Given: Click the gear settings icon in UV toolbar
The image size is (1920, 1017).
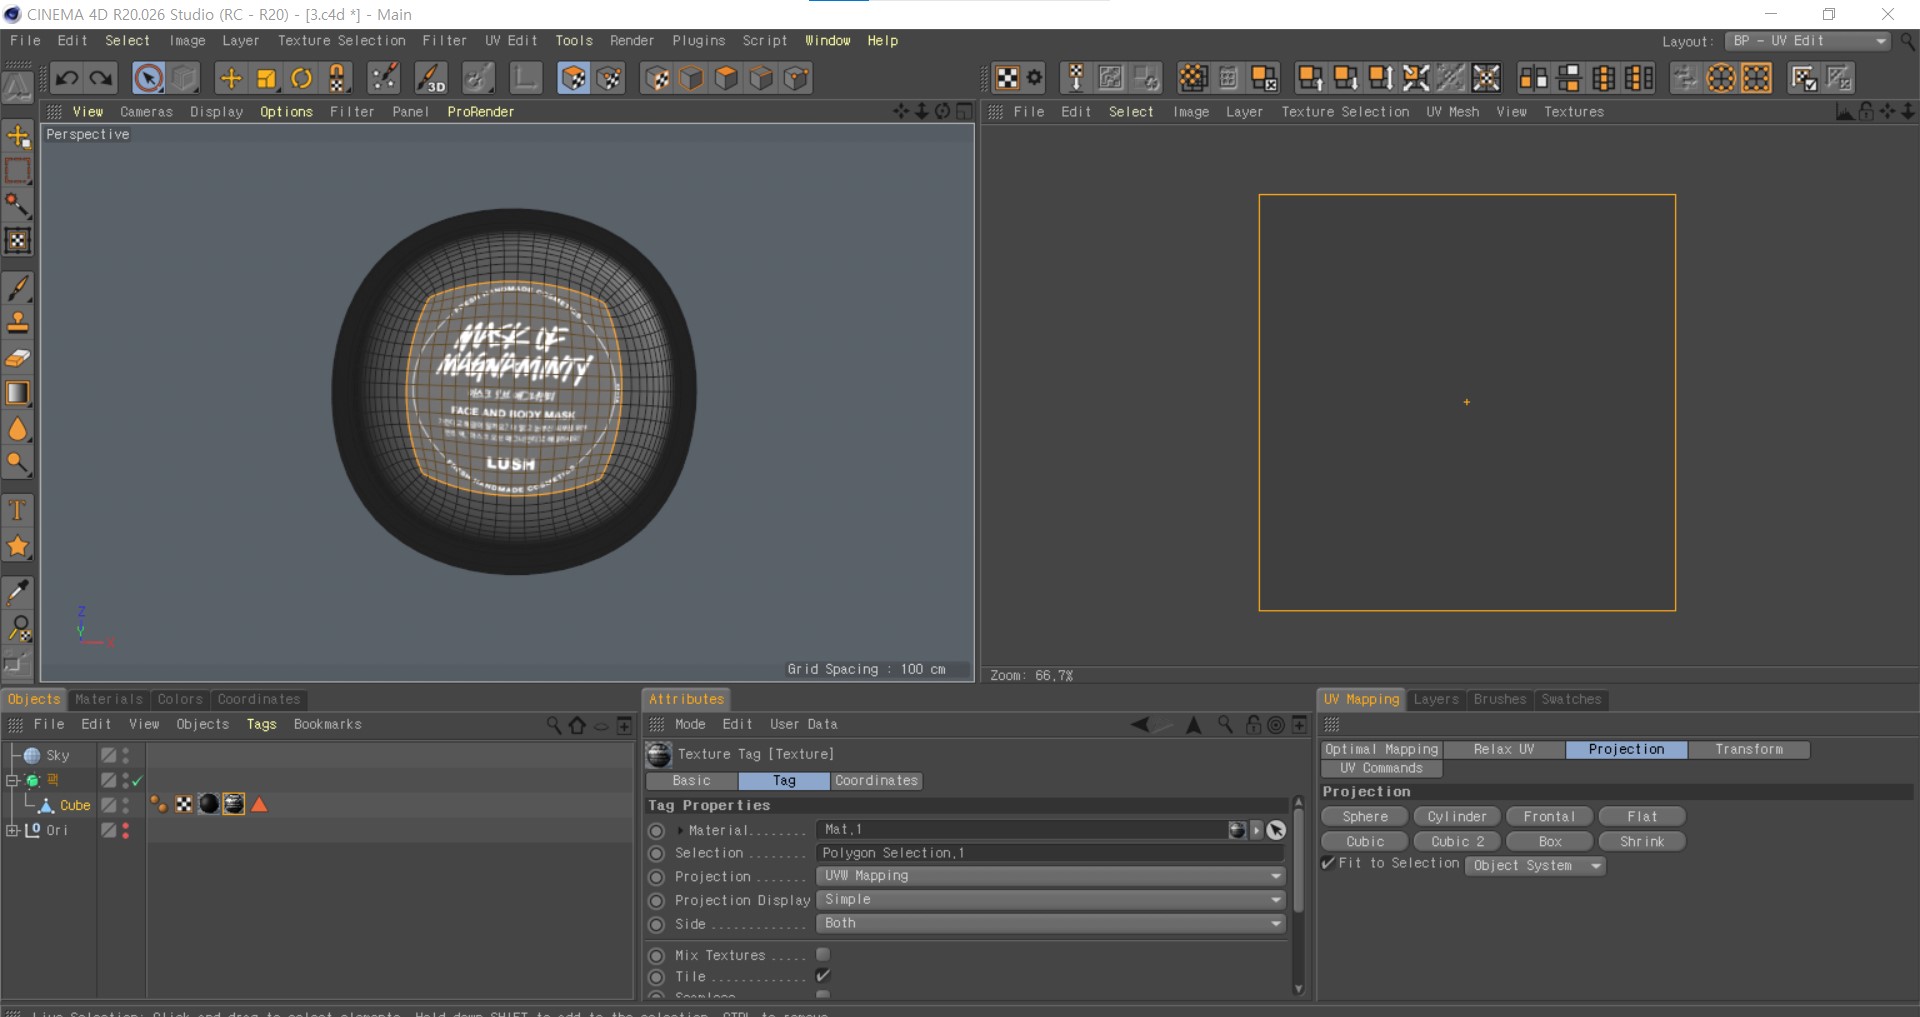Looking at the screenshot, I should [1035, 78].
